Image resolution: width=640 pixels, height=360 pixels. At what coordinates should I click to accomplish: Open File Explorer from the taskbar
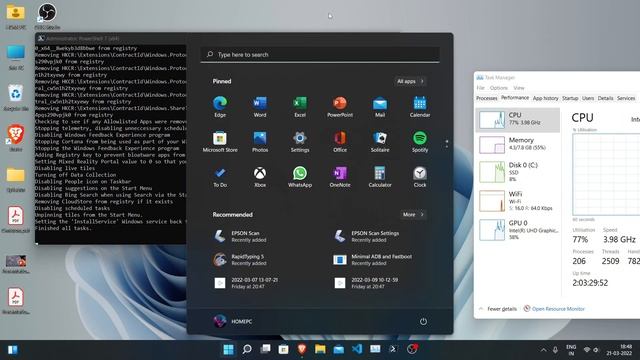tap(320, 349)
